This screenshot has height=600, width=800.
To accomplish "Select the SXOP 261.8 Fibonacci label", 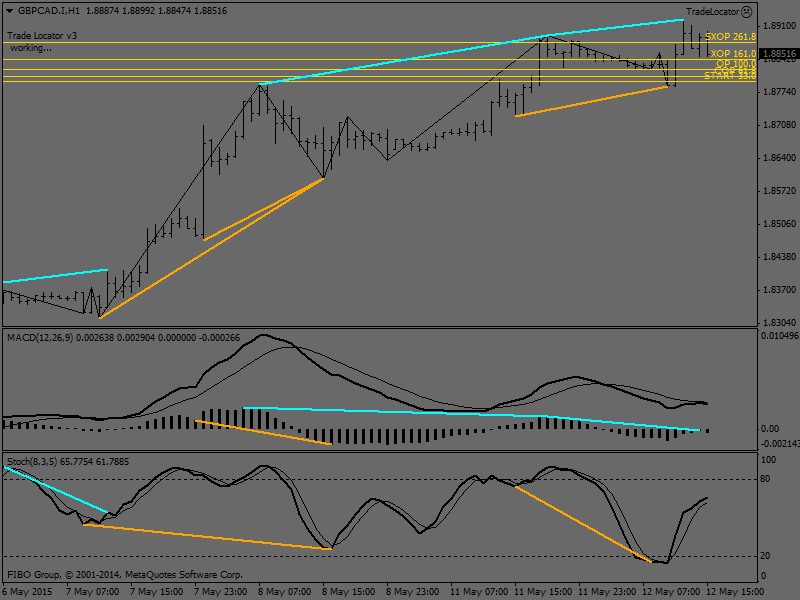I will click(730, 37).
